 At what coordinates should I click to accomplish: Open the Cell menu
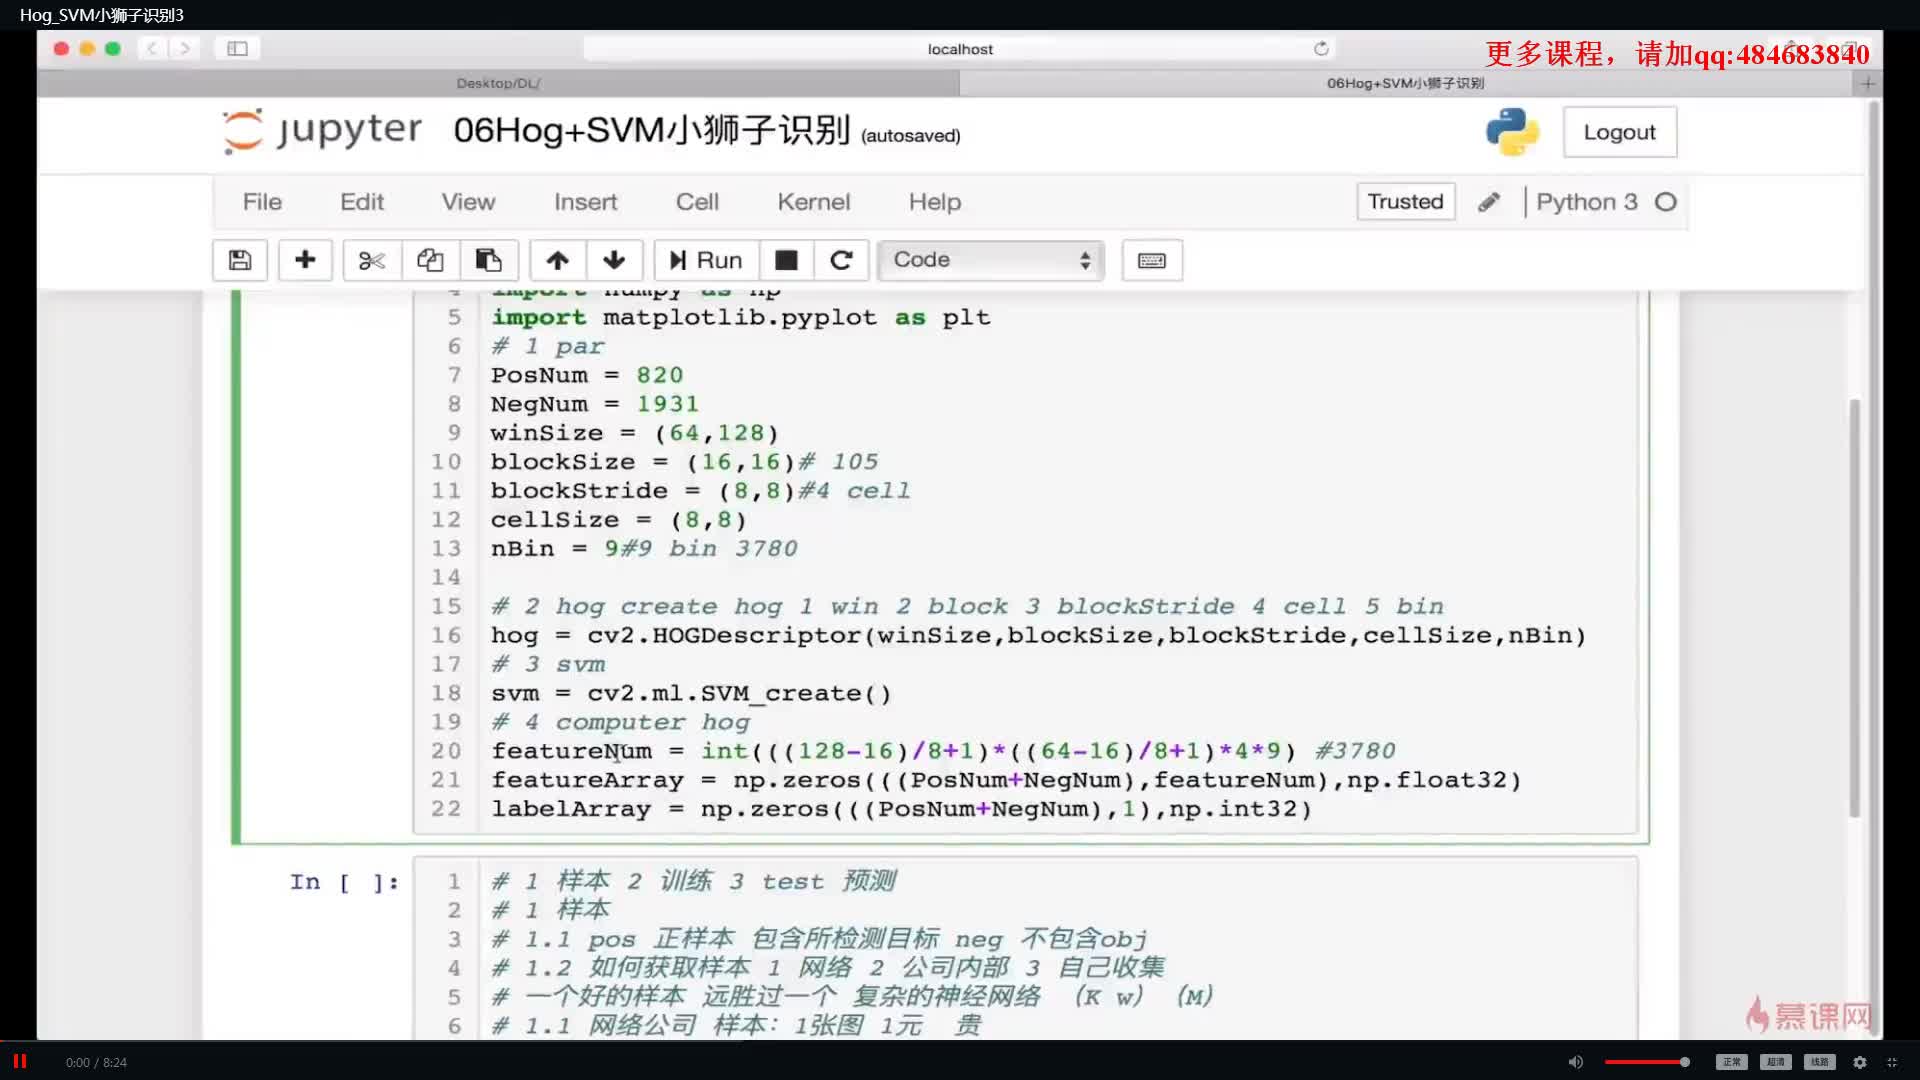pyautogui.click(x=698, y=202)
